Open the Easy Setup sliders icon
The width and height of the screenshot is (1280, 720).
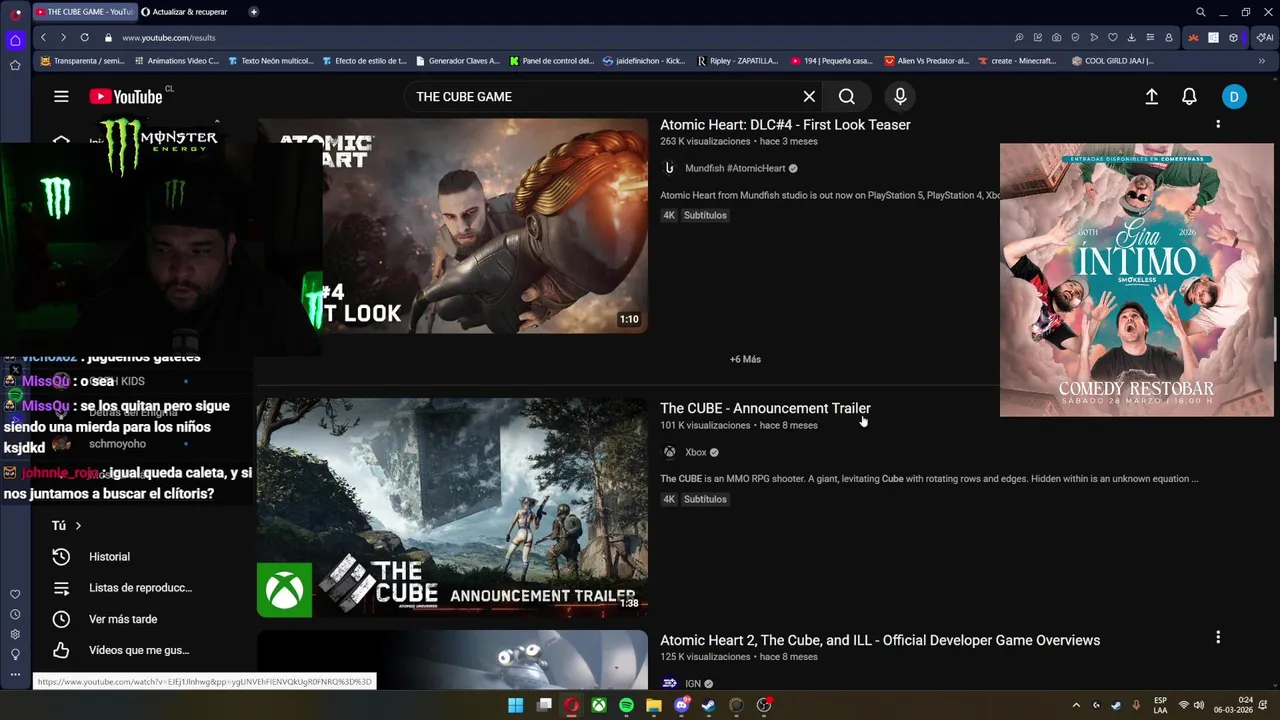[1150, 38]
